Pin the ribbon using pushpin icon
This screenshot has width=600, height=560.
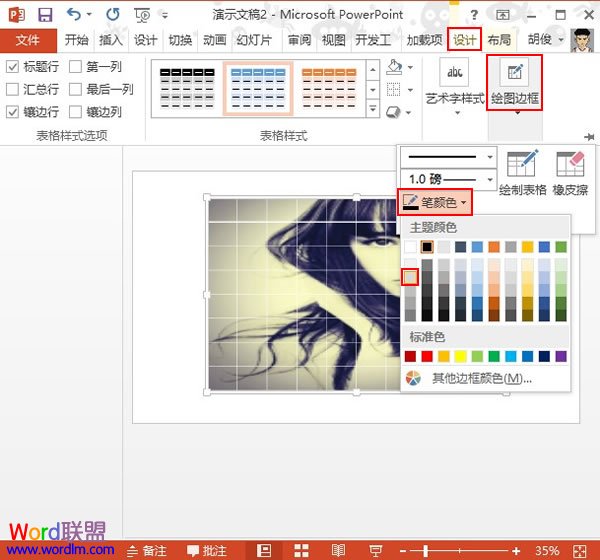click(x=589, y=136)
